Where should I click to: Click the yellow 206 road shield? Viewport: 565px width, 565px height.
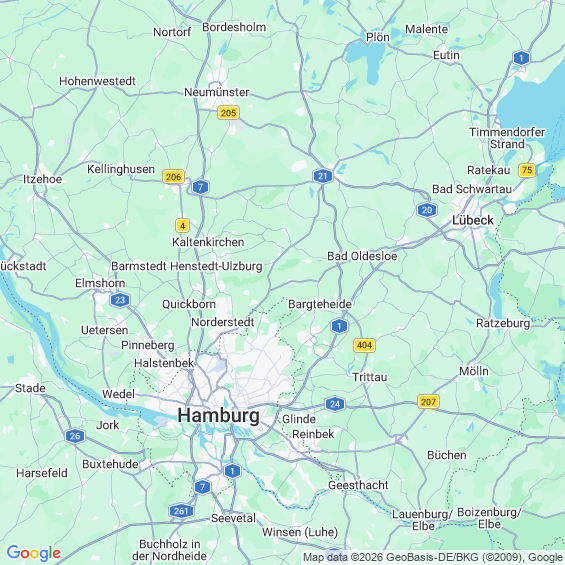click(x=174, y=177)
